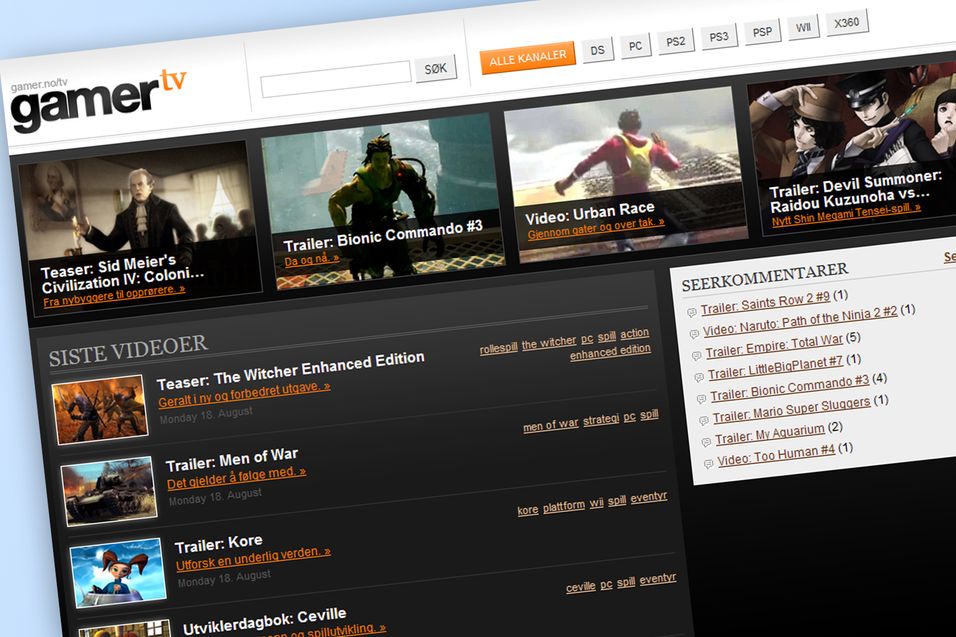The image size is (956, 637).
Task: Click 'Geralt i ny og forbedret utgave' link
Action: [244, 394]
